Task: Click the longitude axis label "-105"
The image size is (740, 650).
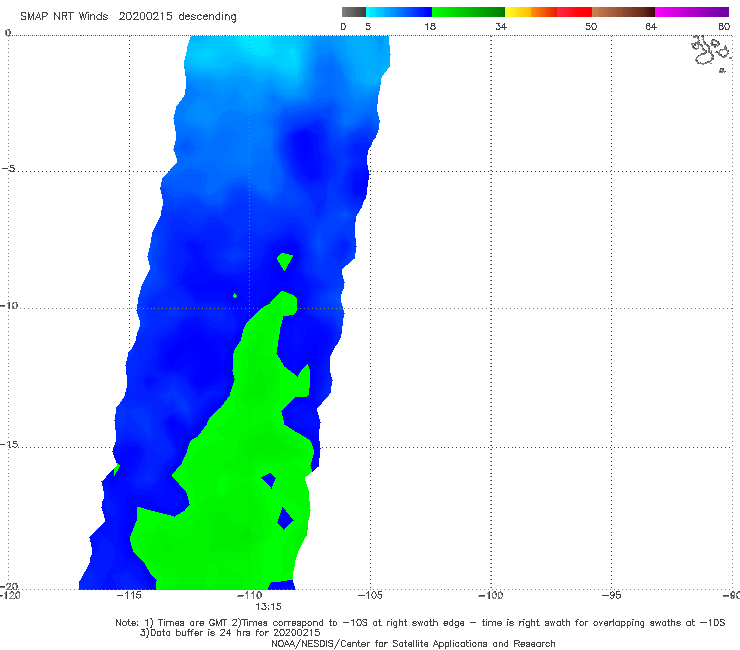Action: click(370, 595)
